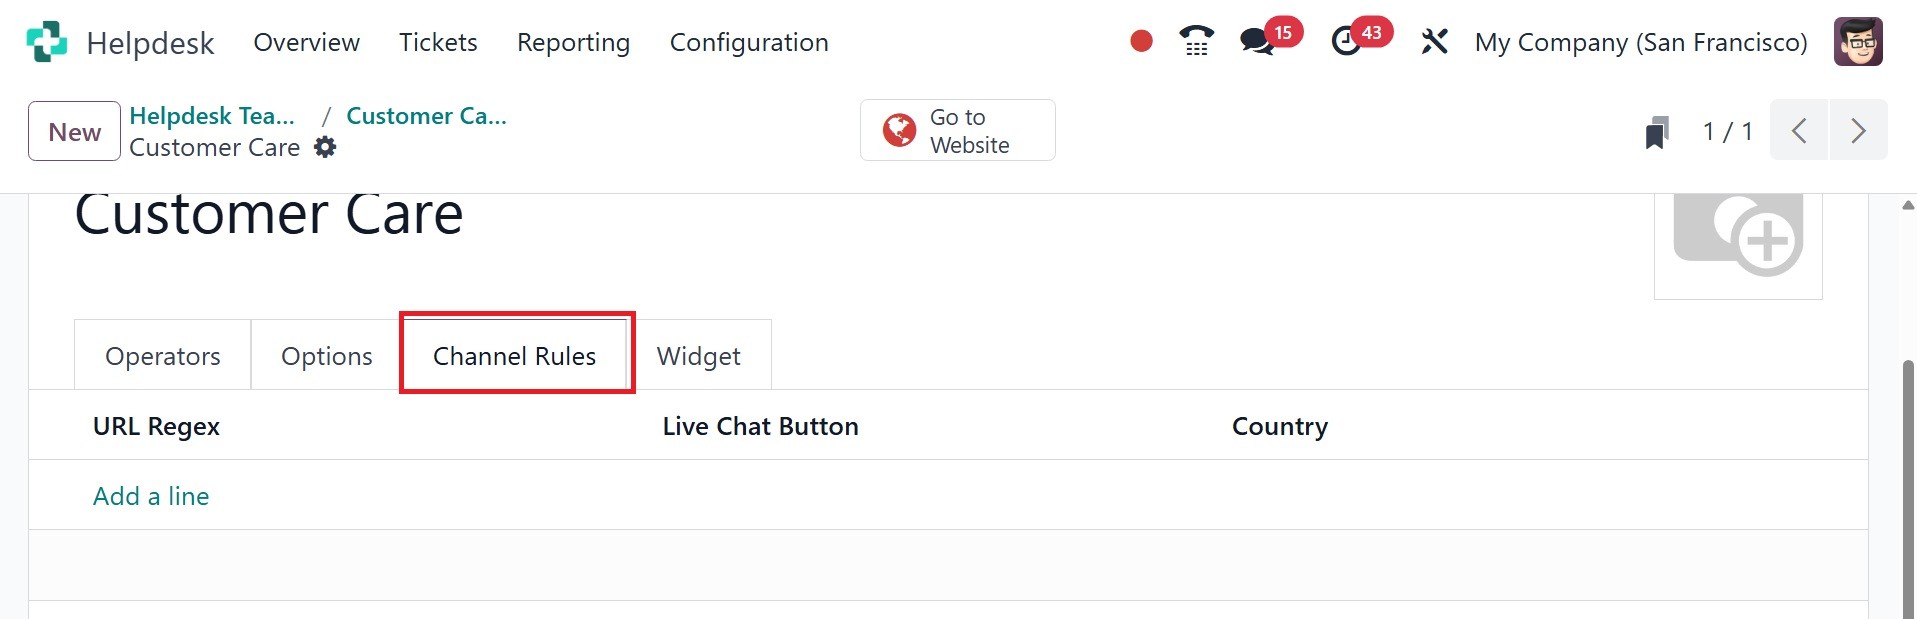Click the channel image upload placeholder

point(1738,240)
